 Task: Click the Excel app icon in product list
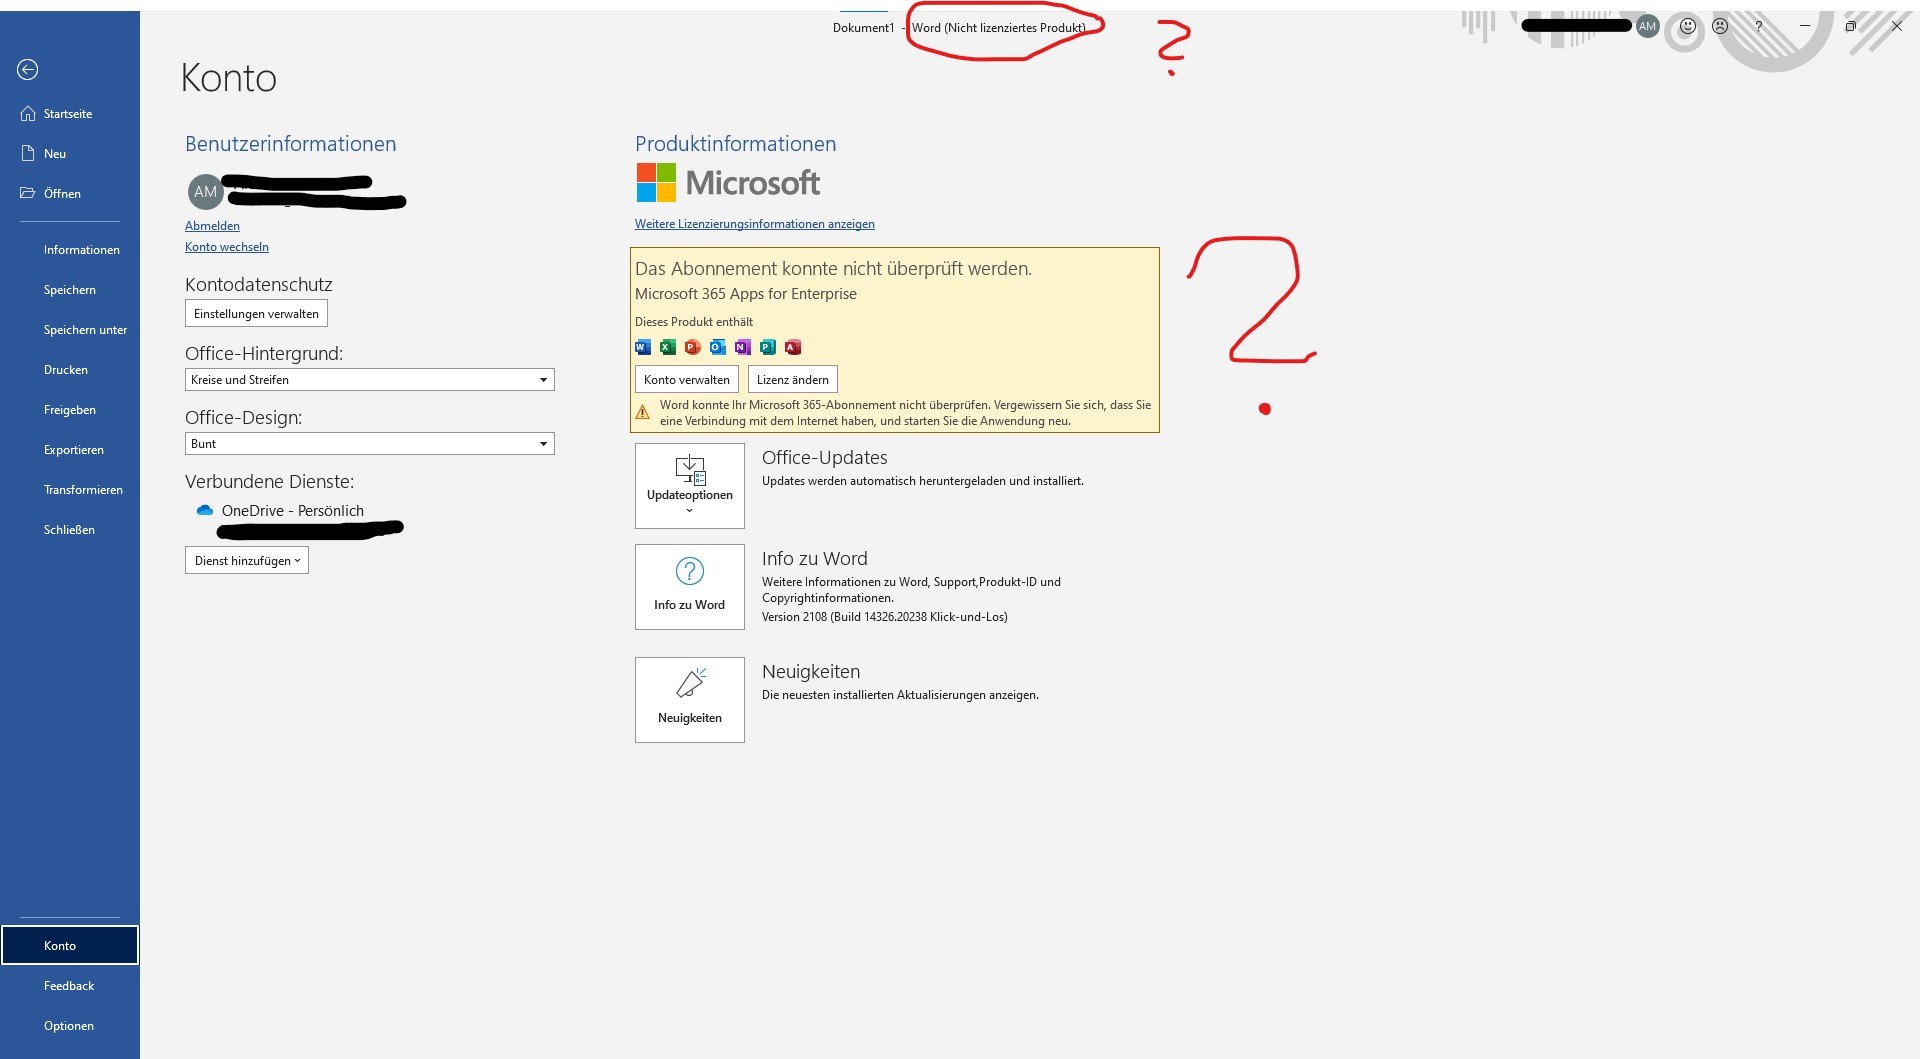(668, 347)
